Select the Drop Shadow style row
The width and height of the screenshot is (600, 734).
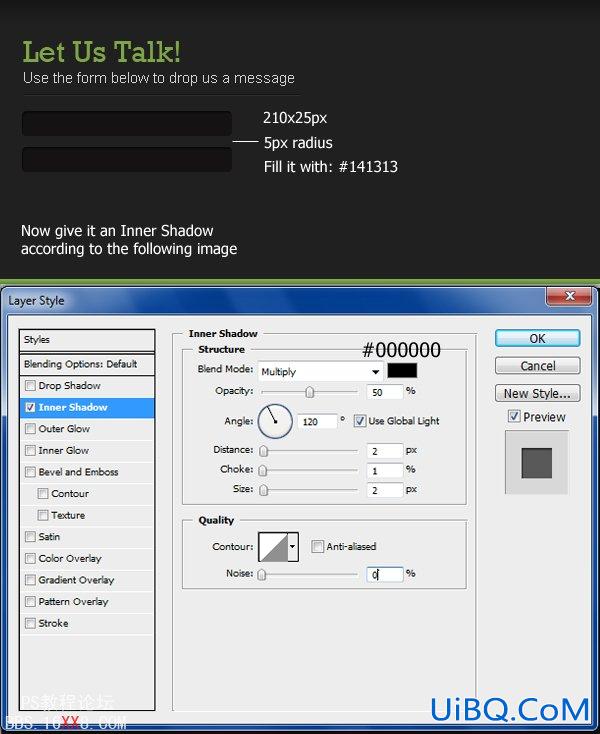click(x=87, y=385)
